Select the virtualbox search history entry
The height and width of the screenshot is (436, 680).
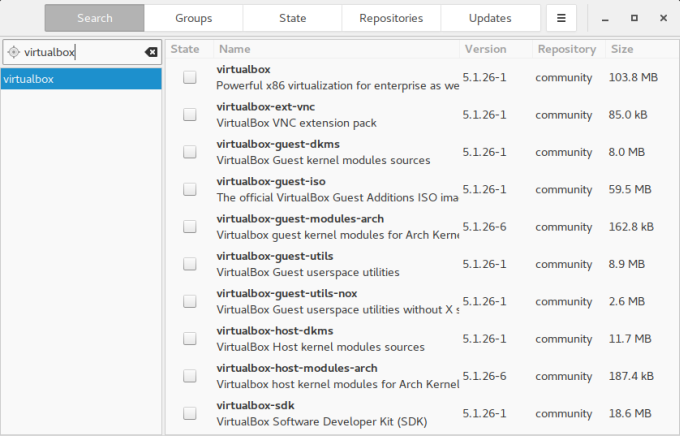coord(81,79)
